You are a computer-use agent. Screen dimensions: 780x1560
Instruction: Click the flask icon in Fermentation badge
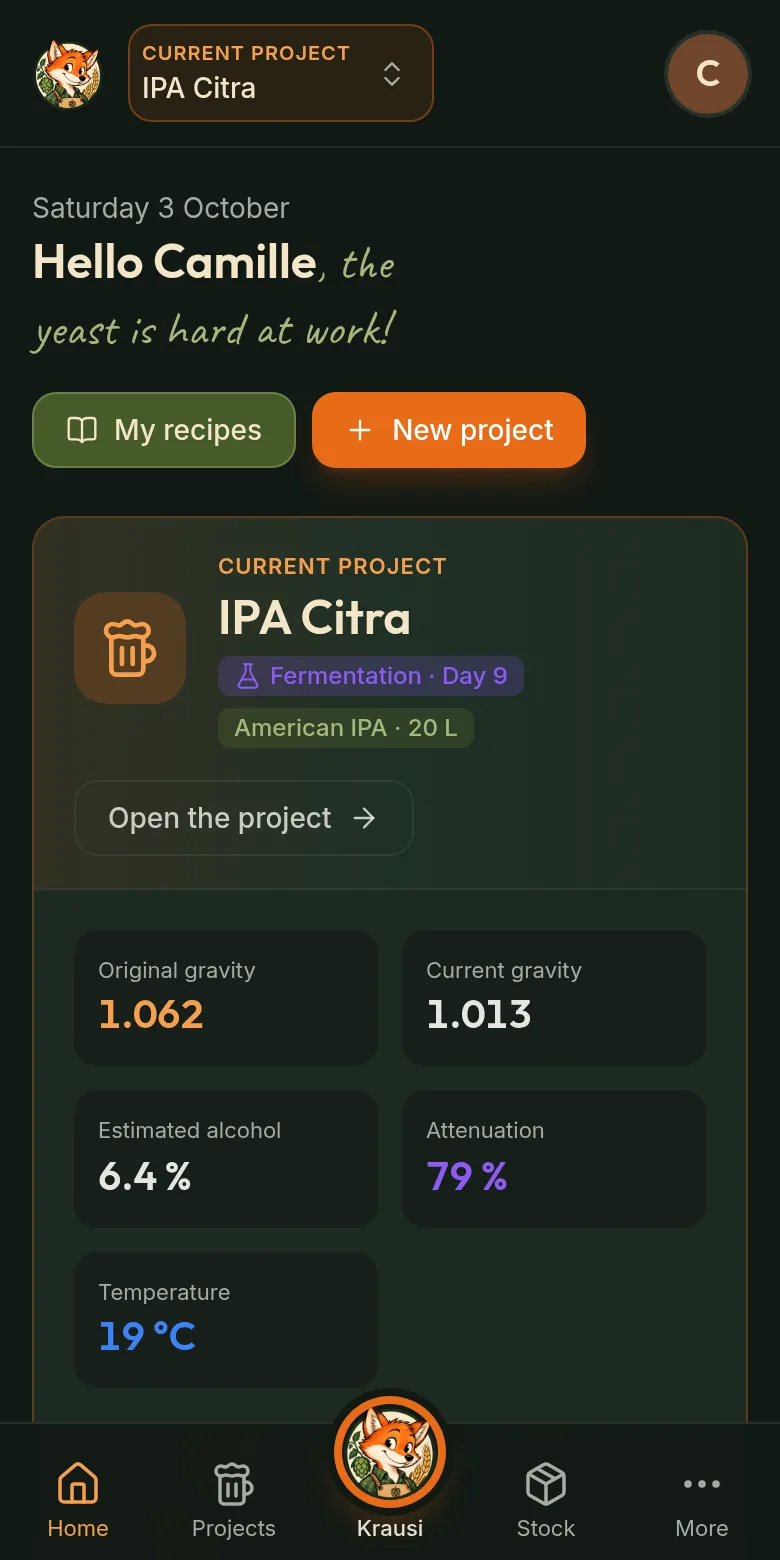point(247,676)
